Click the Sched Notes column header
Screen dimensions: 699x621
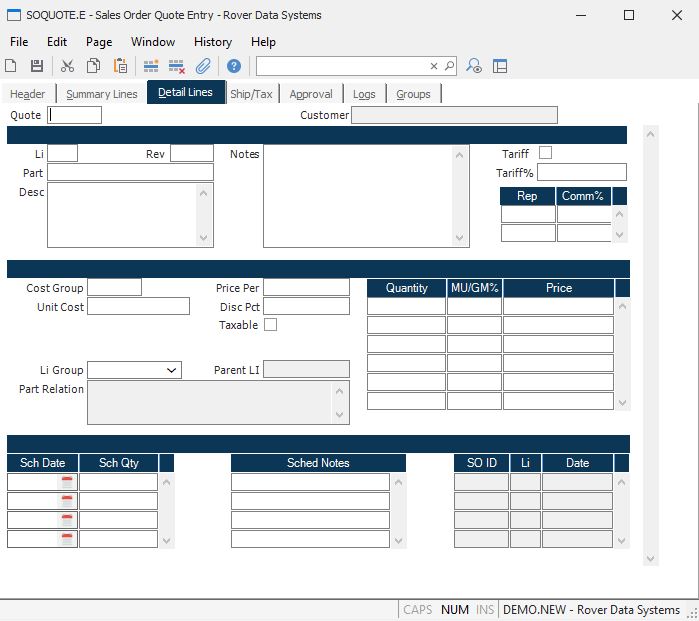point(318,463)
